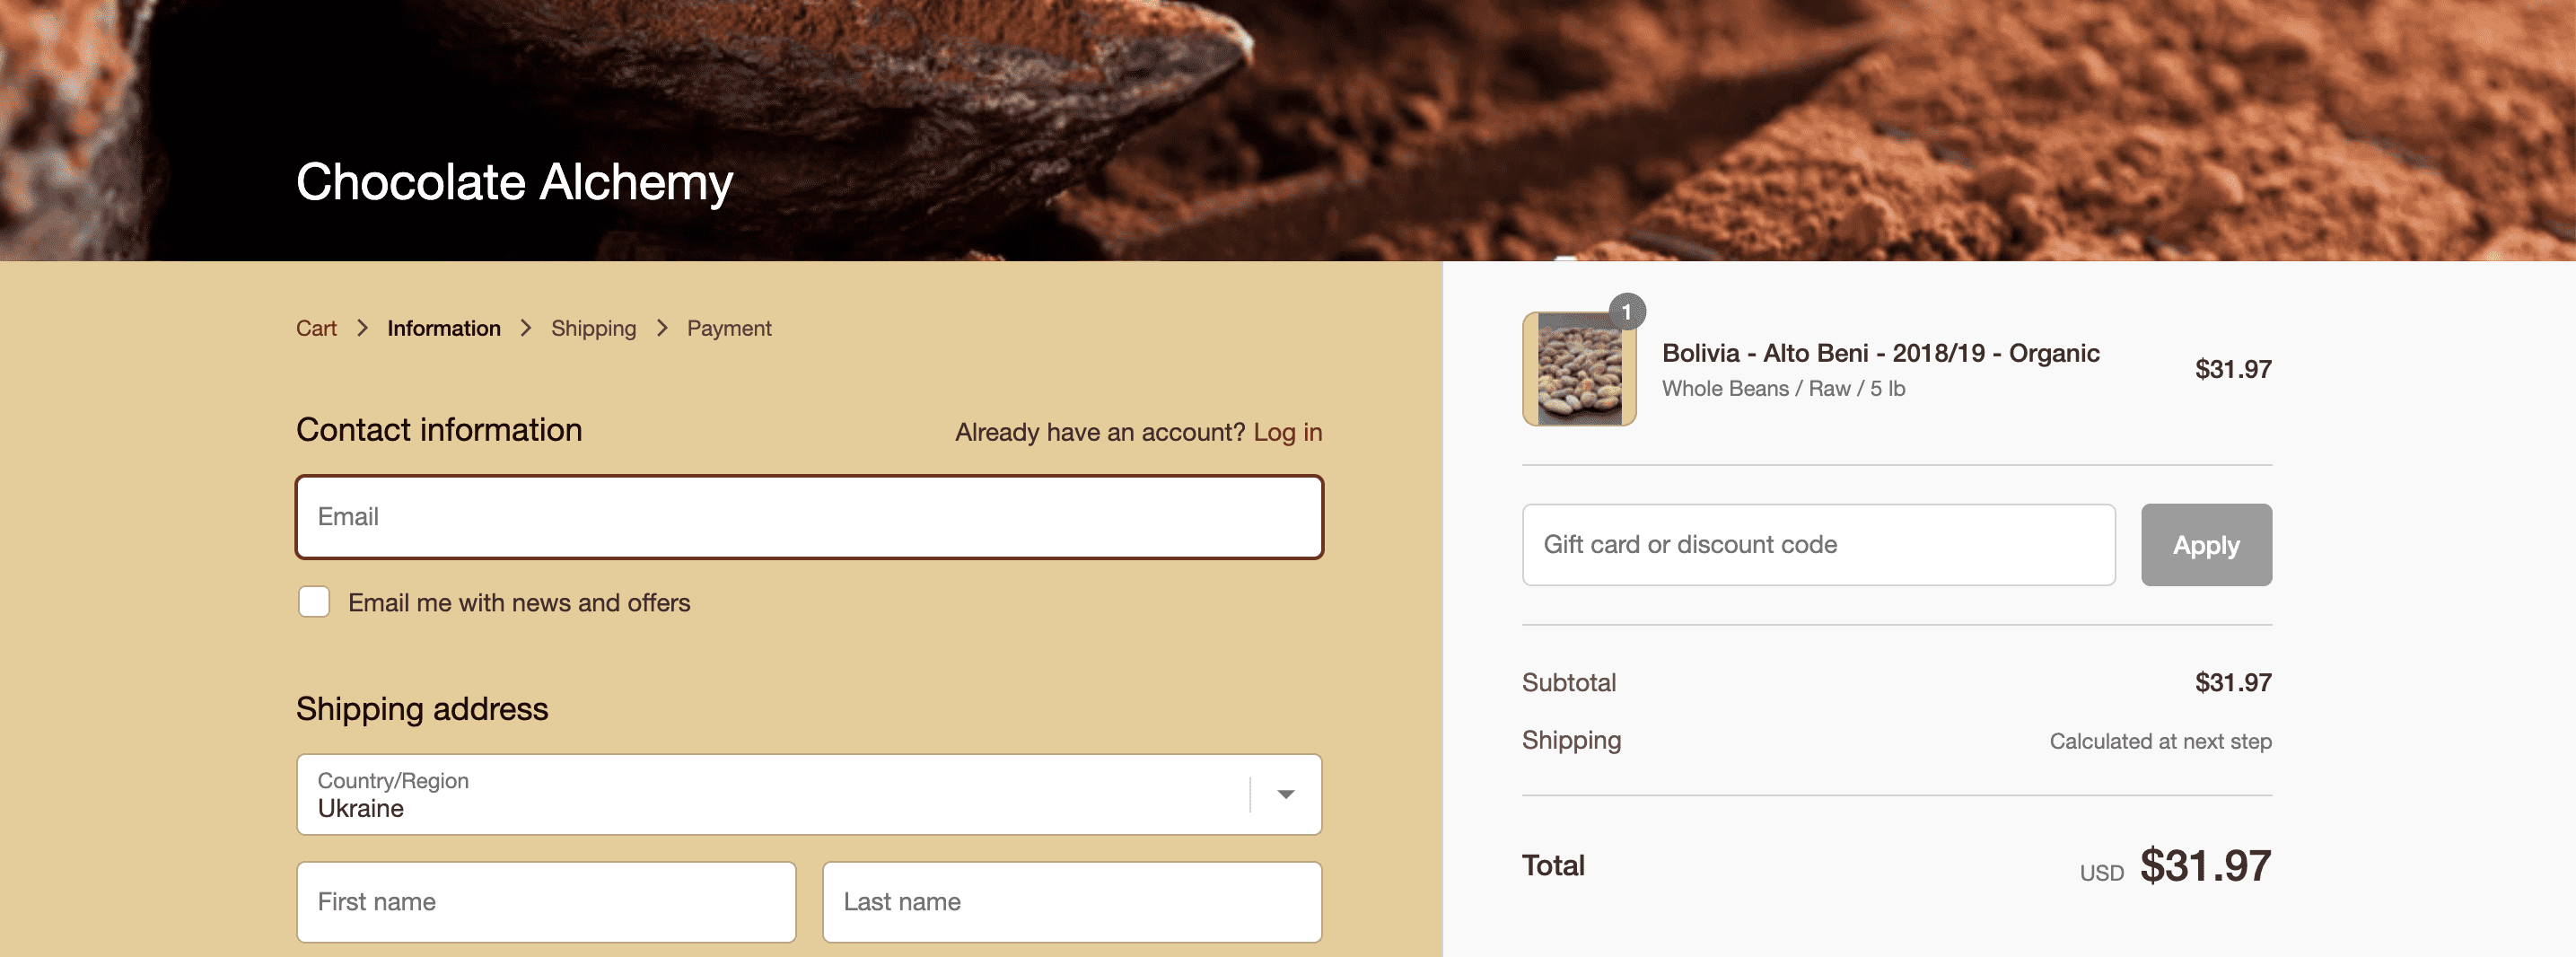Click the quantity badge on product image
This screenshot has width=2576, height=957.
[x=1627, y=312]
